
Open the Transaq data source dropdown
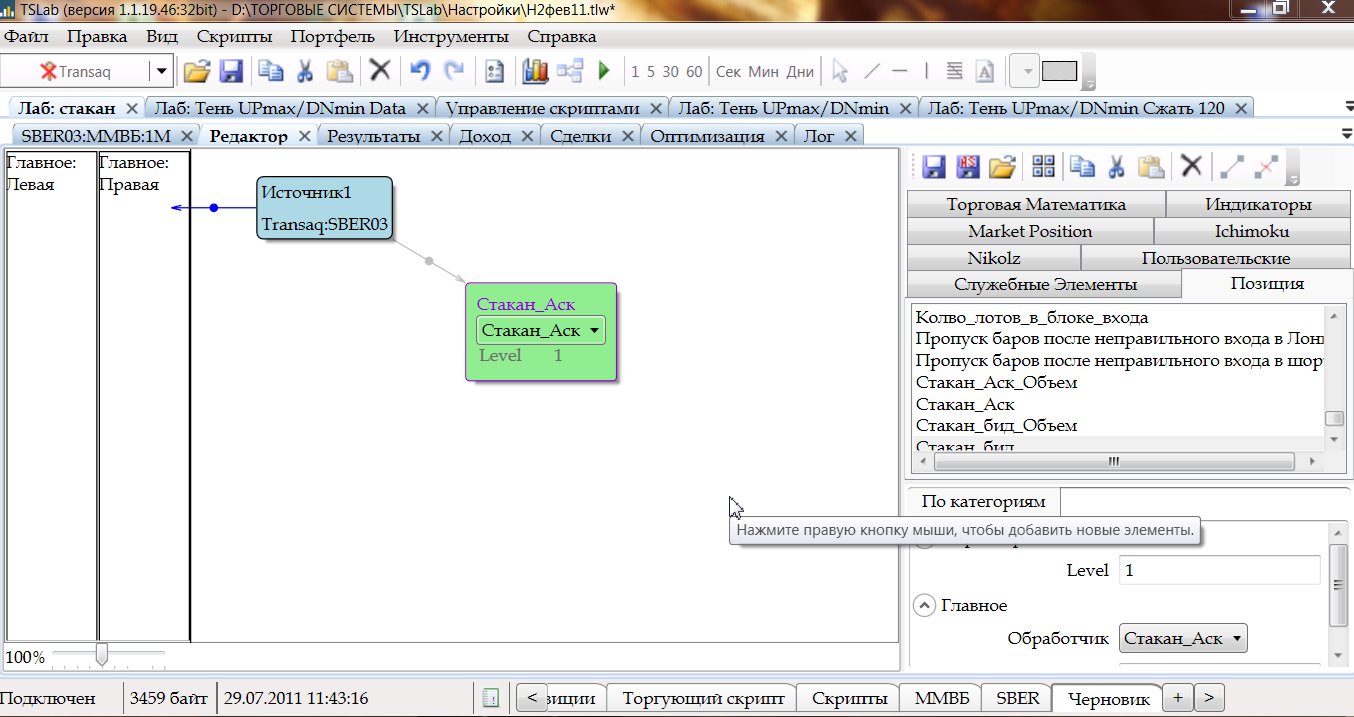point(161,71)
